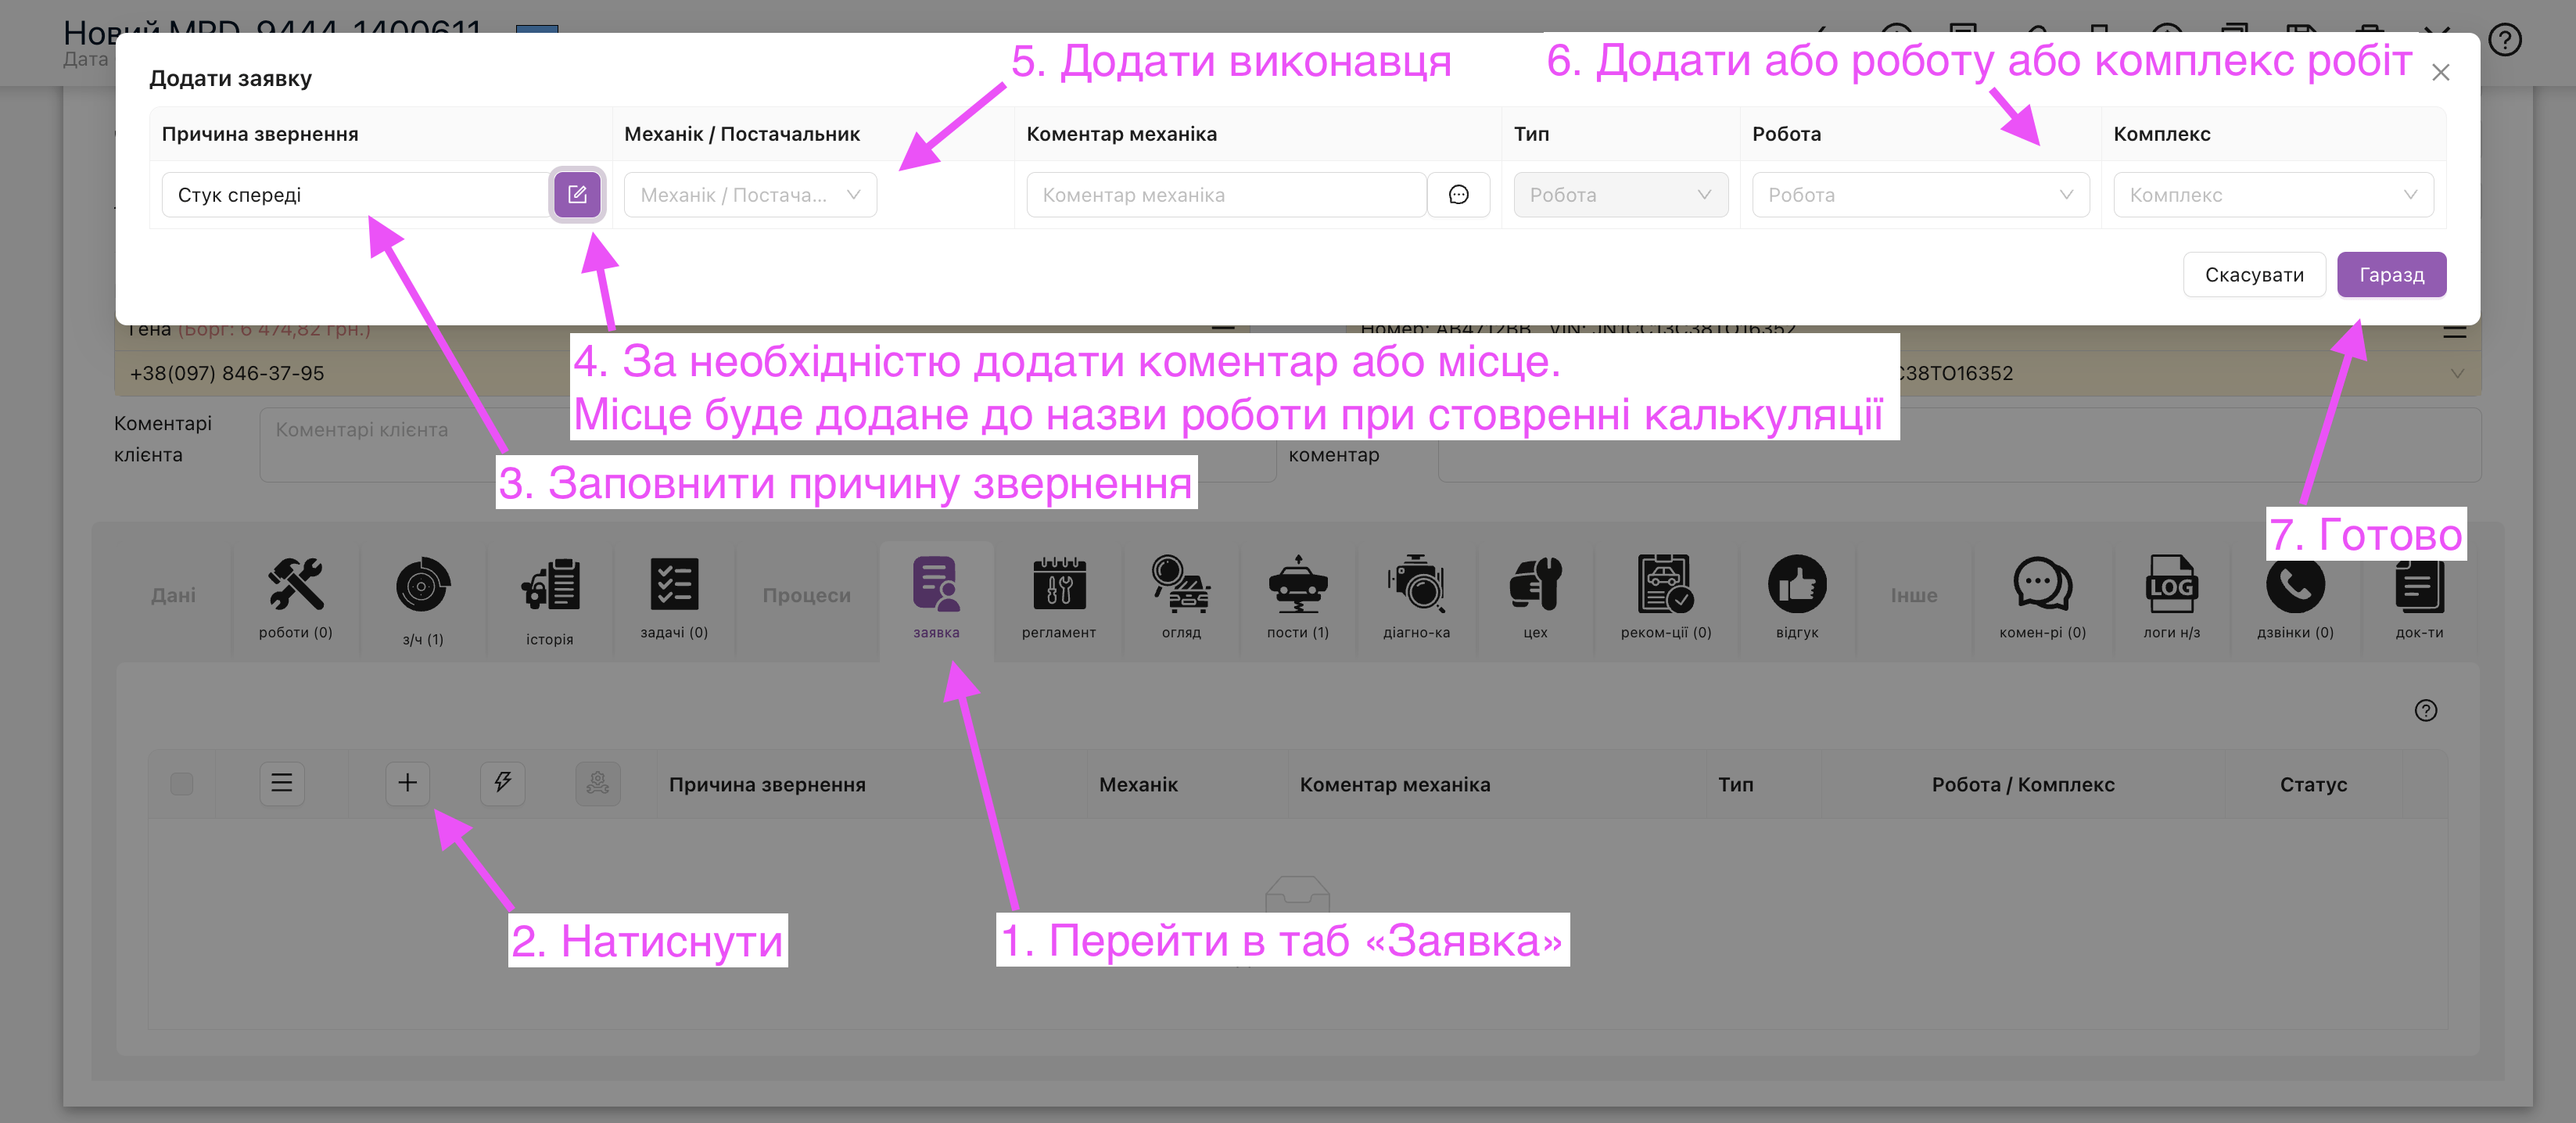The height and width of the screenshot is (1123, 2576).
Task: Open the регламент calendar icon
Action: (x=1058, y=597)
